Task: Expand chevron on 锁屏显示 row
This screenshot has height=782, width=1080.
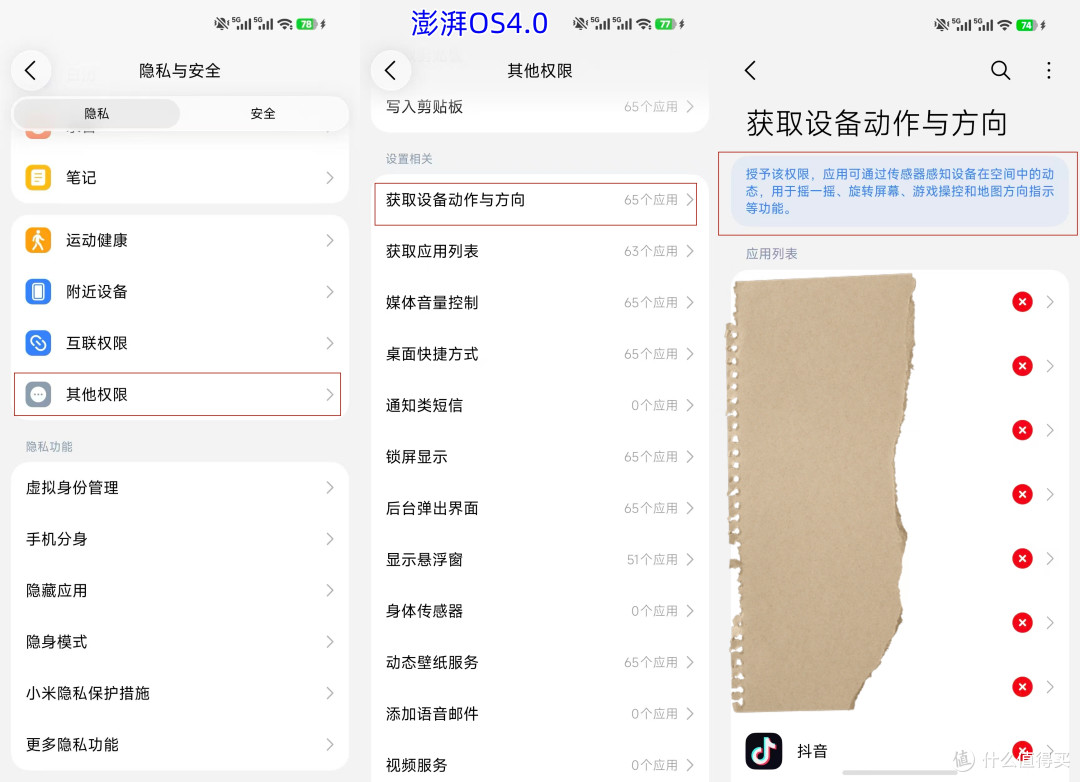Action: click(x=690, y=457)
